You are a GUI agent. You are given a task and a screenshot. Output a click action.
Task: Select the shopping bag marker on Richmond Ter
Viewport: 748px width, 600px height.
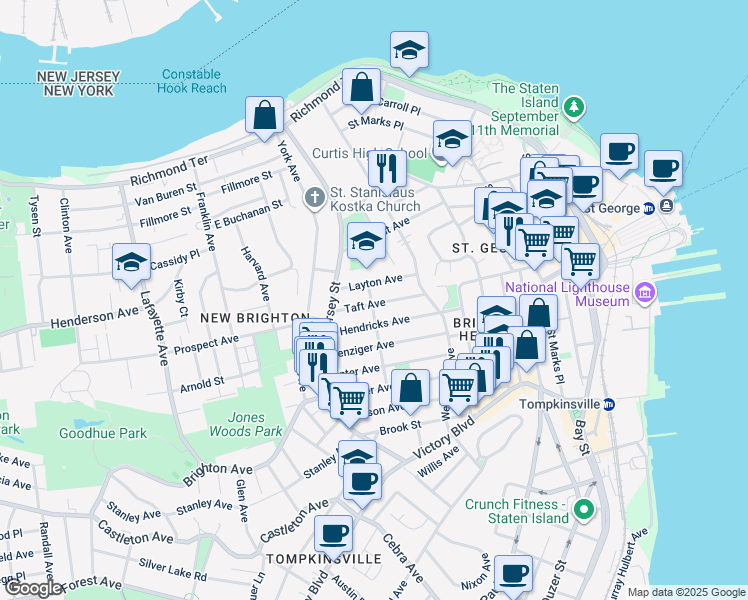click(361, 89)
